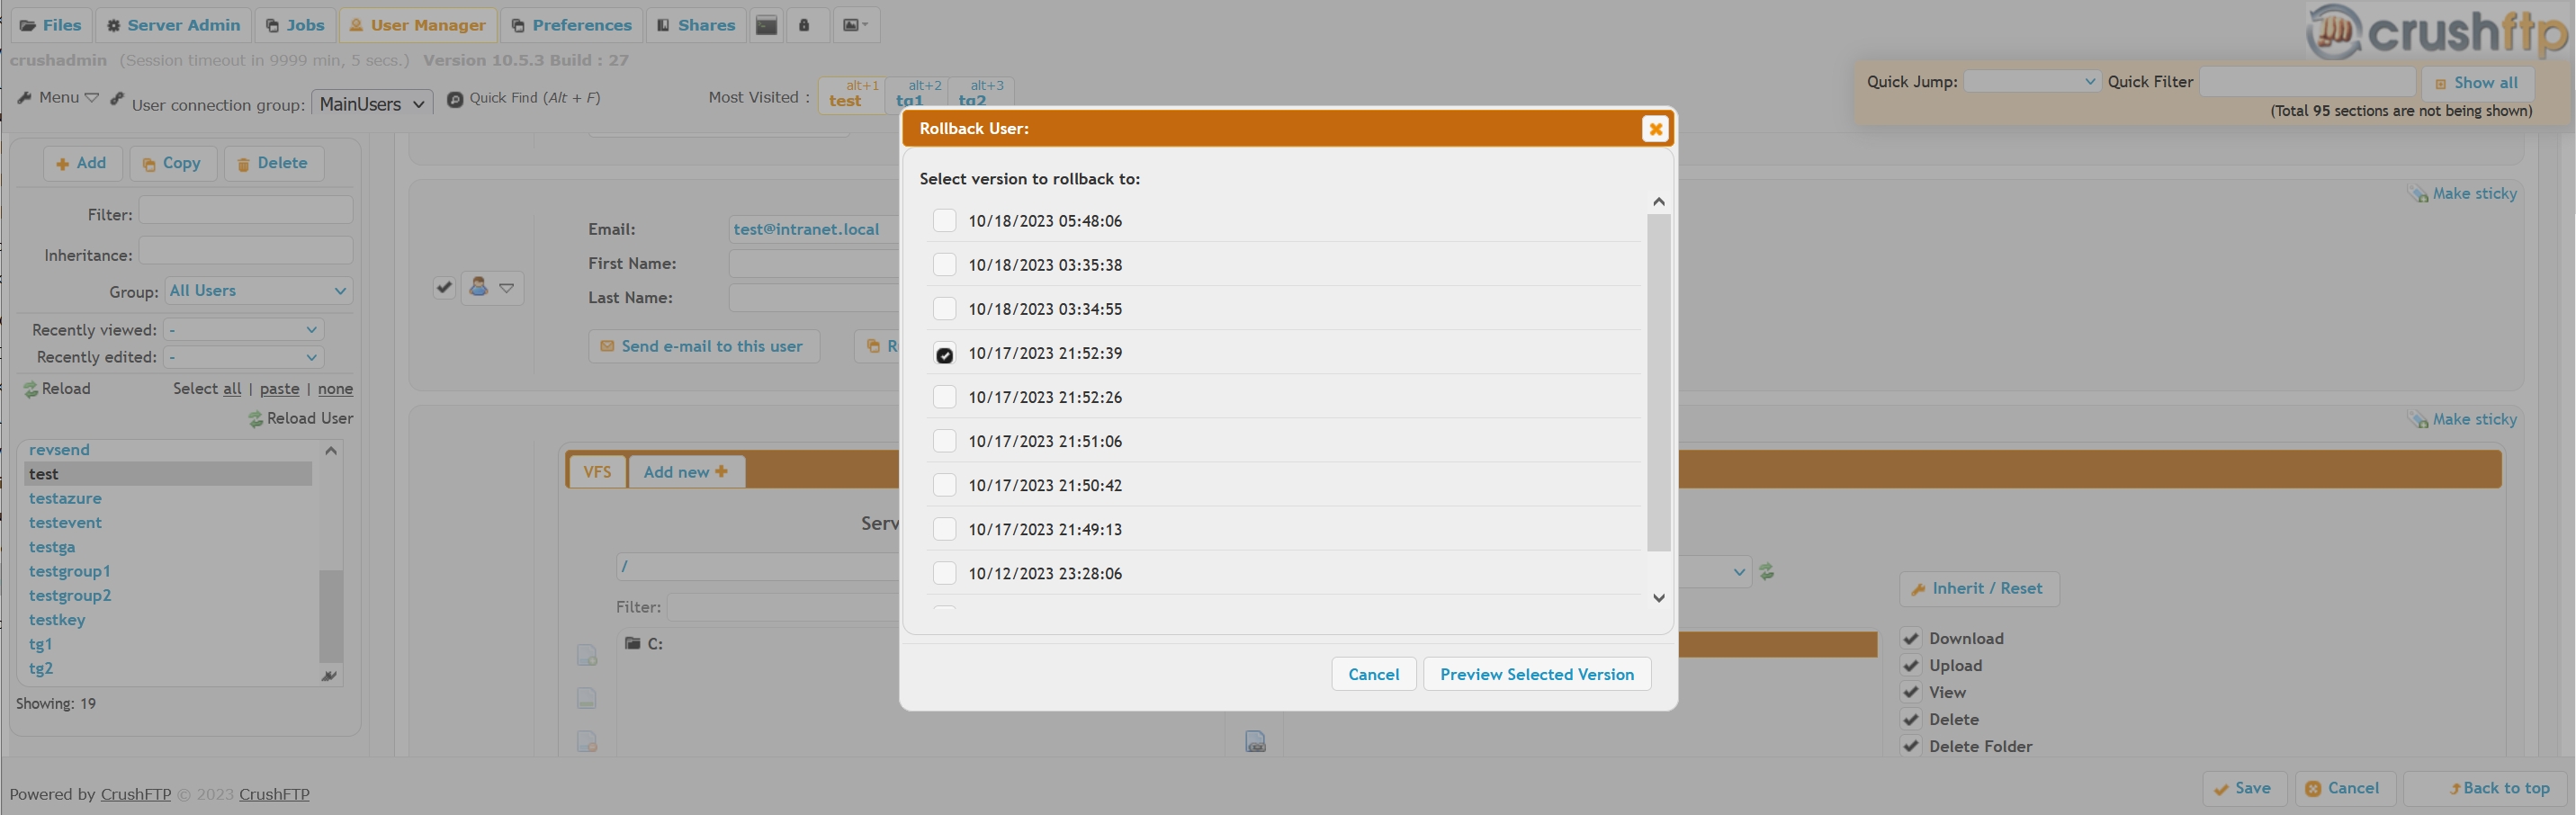
Task: Toggle the Download permission checkbox
Action: [x=1910, y=638]
